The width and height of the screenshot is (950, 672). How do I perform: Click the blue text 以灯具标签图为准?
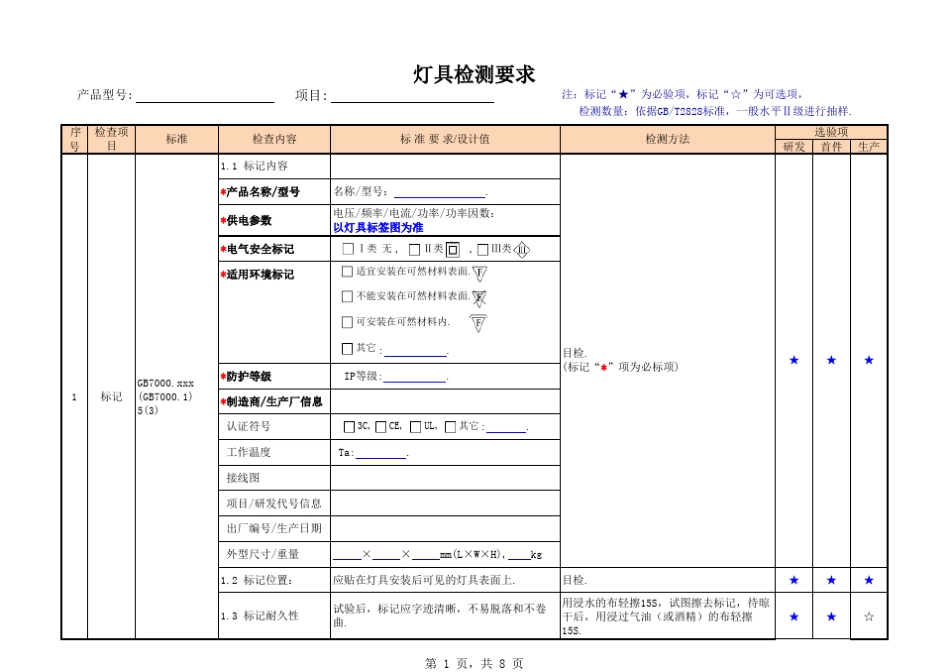(x=378, y=228)
